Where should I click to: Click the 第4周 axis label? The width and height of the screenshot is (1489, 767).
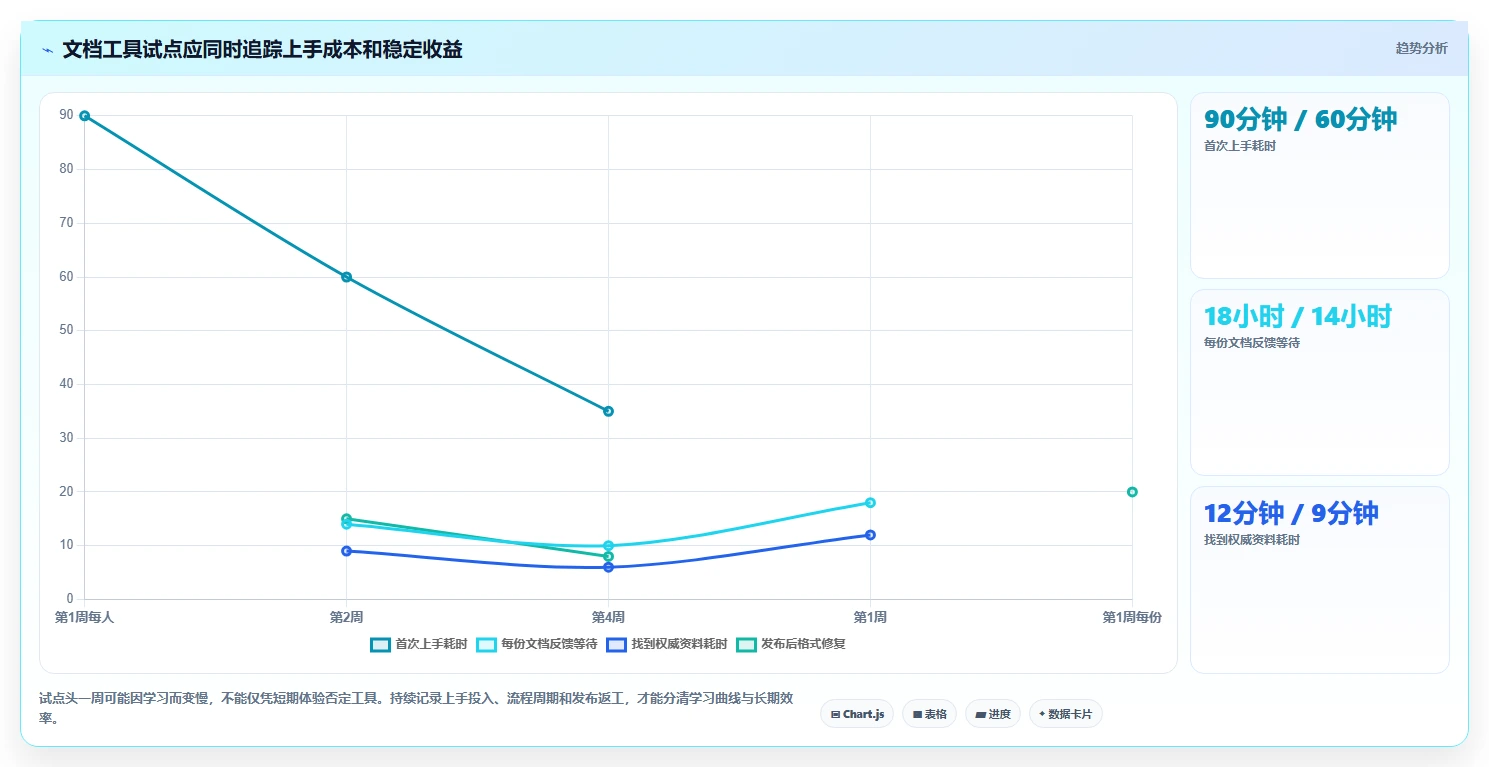(608, 618)
